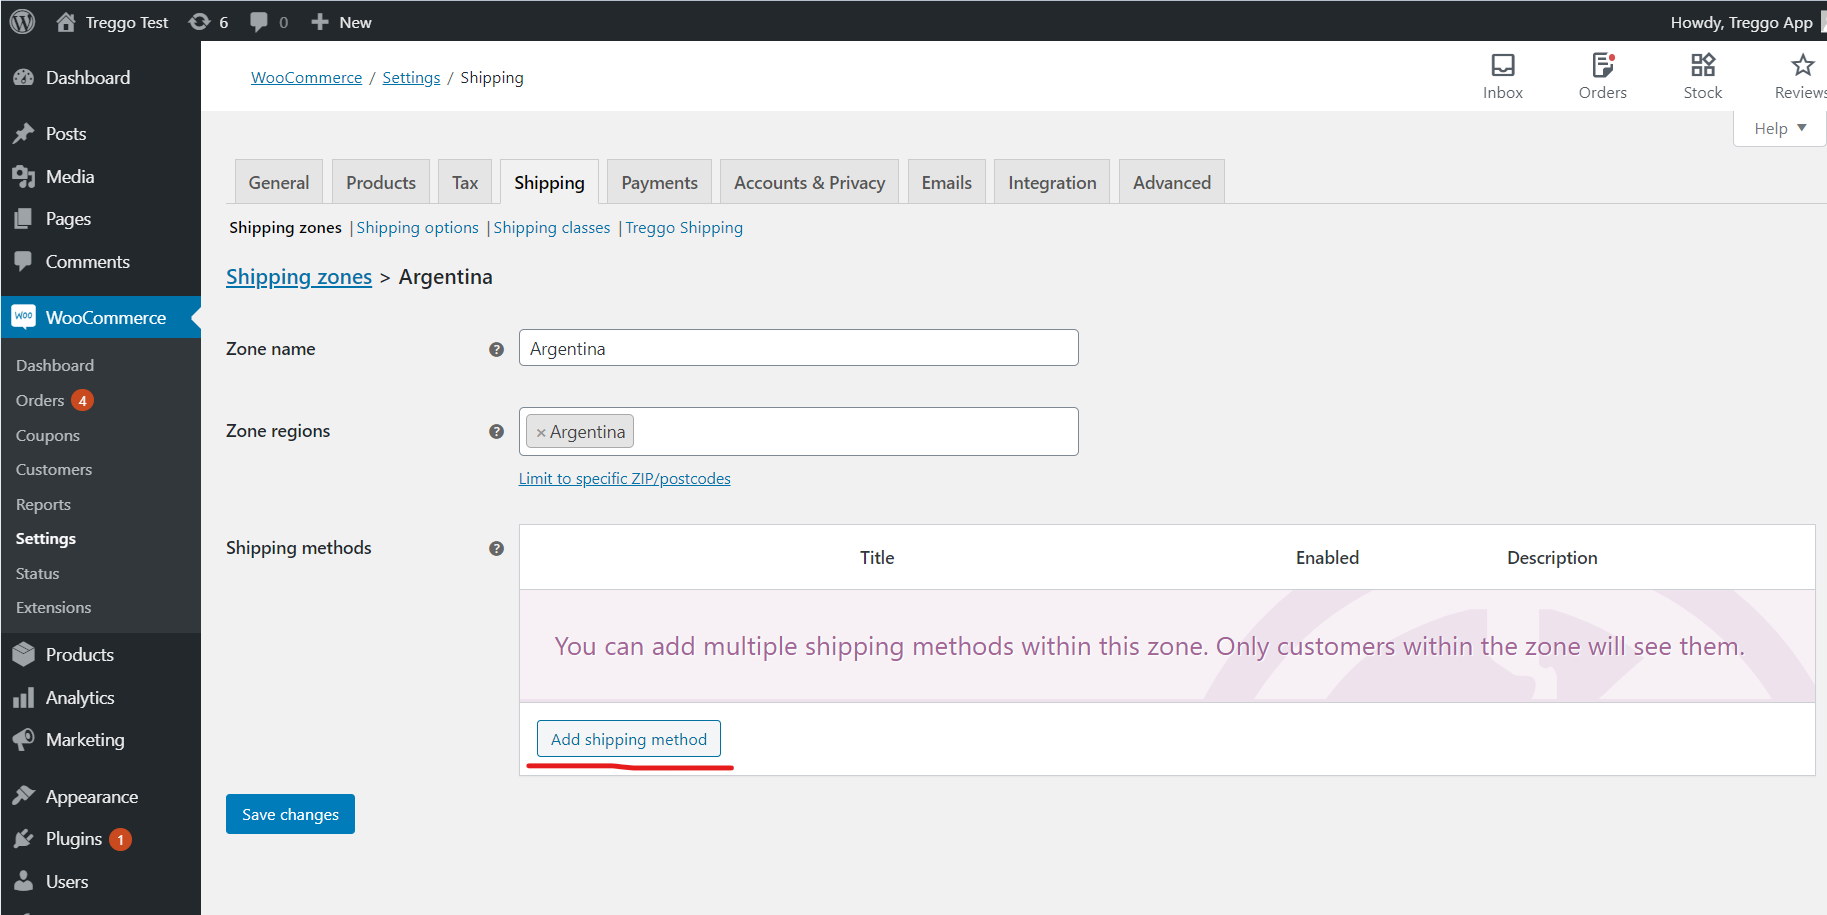Expand the Help dropdown

coord(1780,128)
